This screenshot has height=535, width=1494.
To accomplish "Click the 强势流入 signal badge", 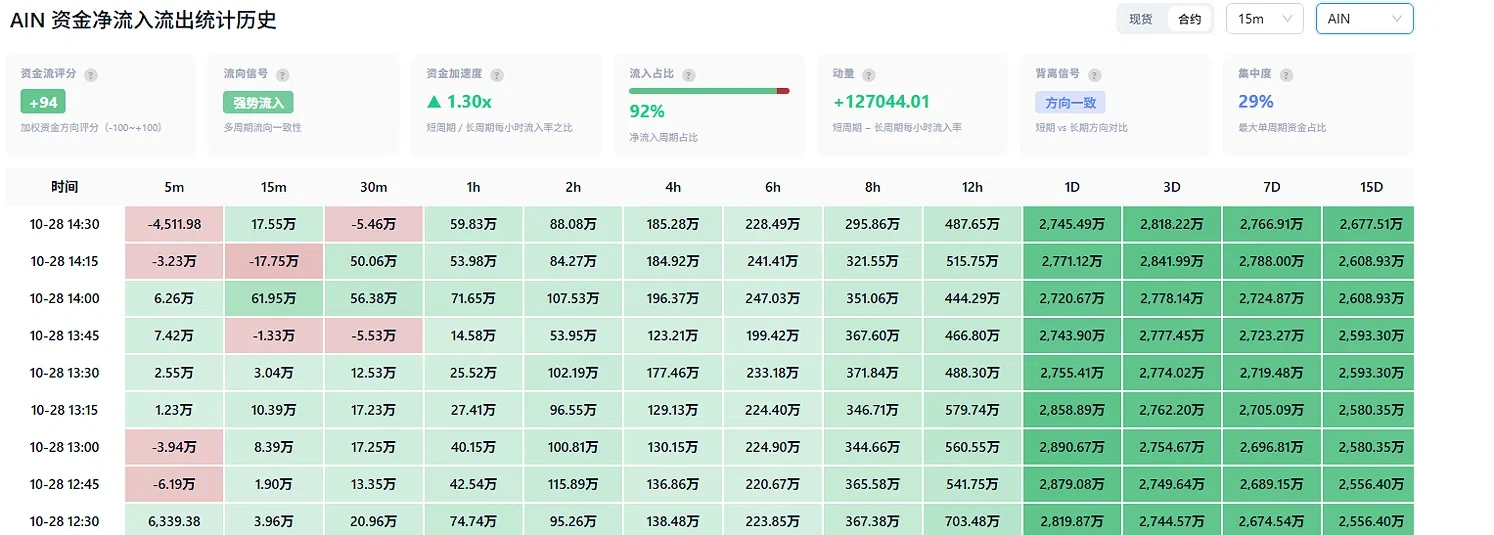I will (258, 102).
